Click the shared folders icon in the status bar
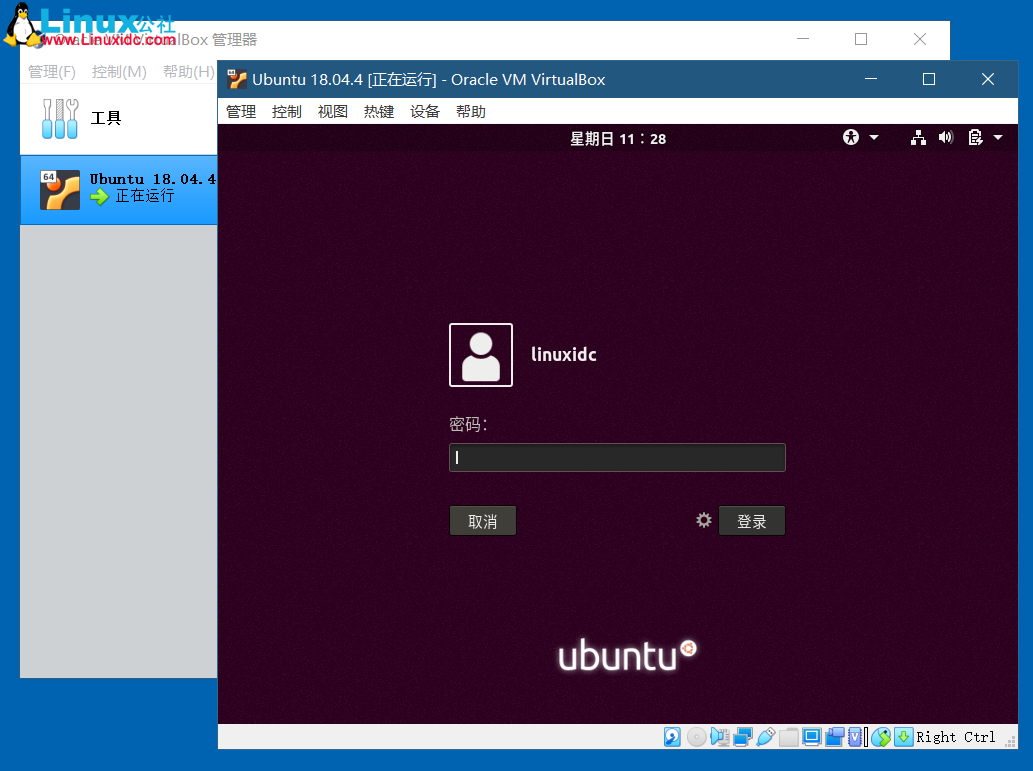1033x771 pixels. tap(788, 737)
